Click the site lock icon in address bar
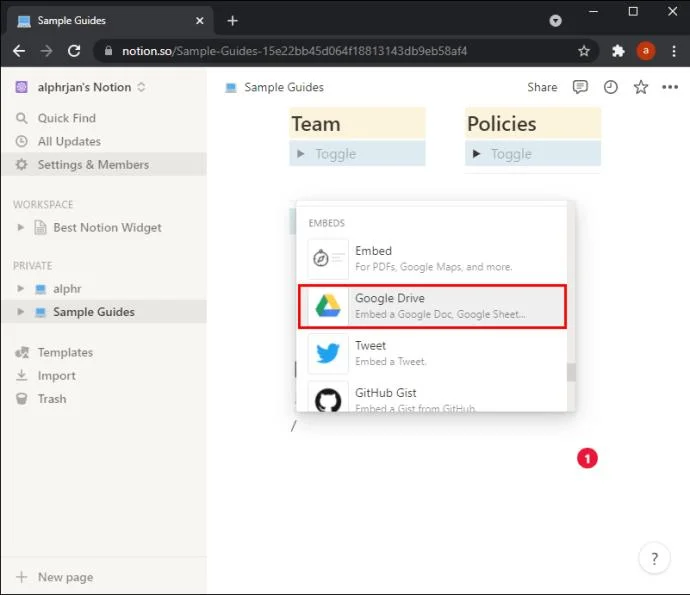Image resolution: width=690 pixels, height=595 pixels. (x=108, y=51)
